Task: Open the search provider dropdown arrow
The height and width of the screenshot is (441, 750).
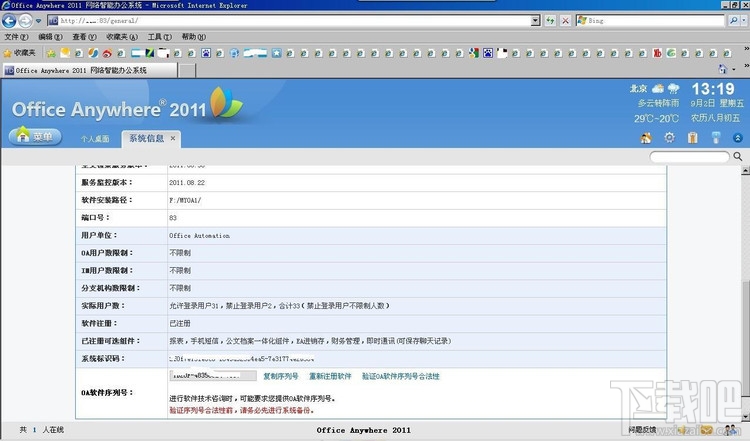Action: coord(744,21)
